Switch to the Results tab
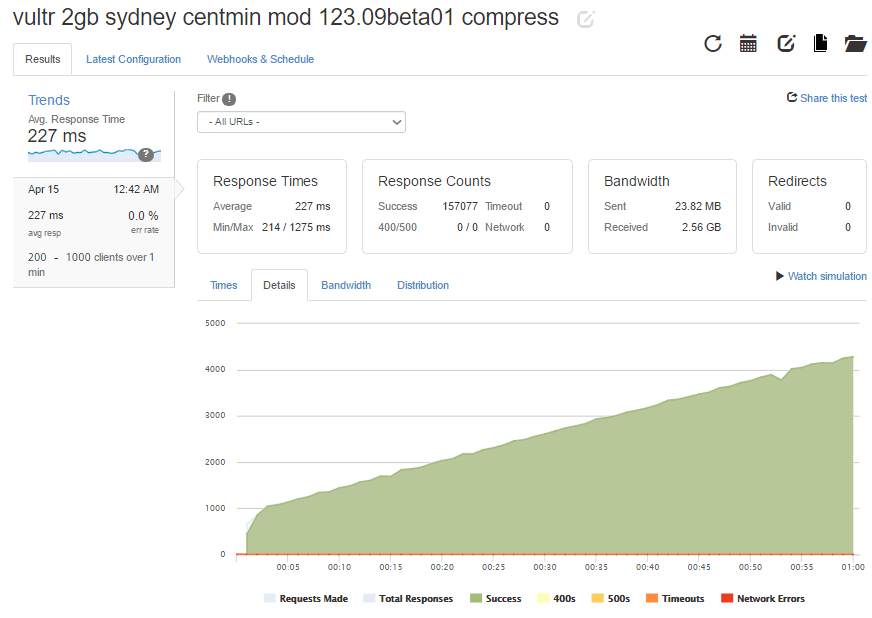Screen dimensions: 872x618 point(43,60)
